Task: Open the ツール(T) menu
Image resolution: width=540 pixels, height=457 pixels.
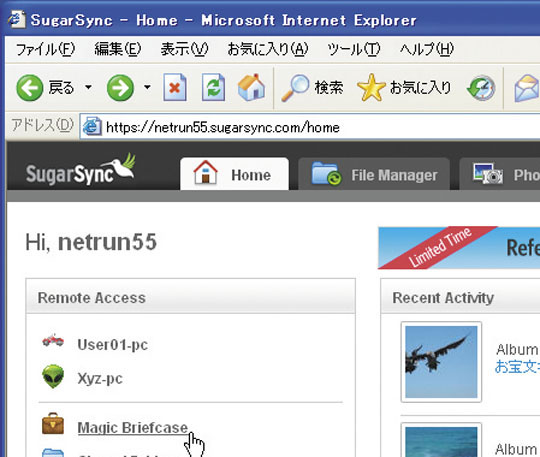Action: (354, 49)
